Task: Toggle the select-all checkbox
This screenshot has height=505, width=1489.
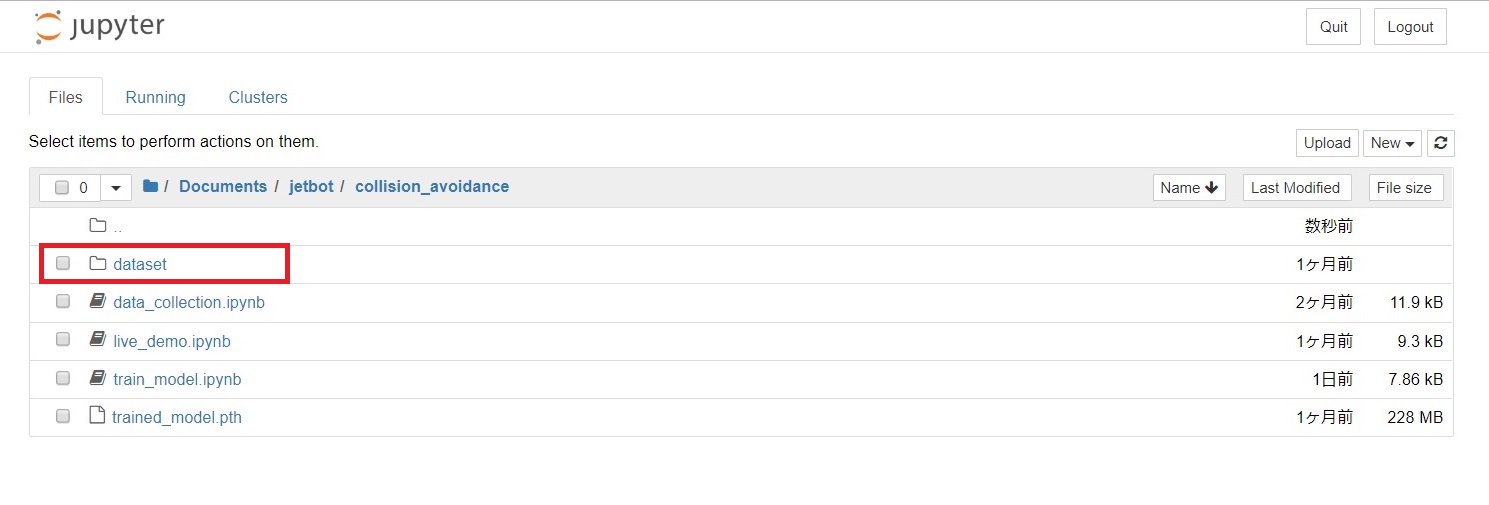Action: 62,187
